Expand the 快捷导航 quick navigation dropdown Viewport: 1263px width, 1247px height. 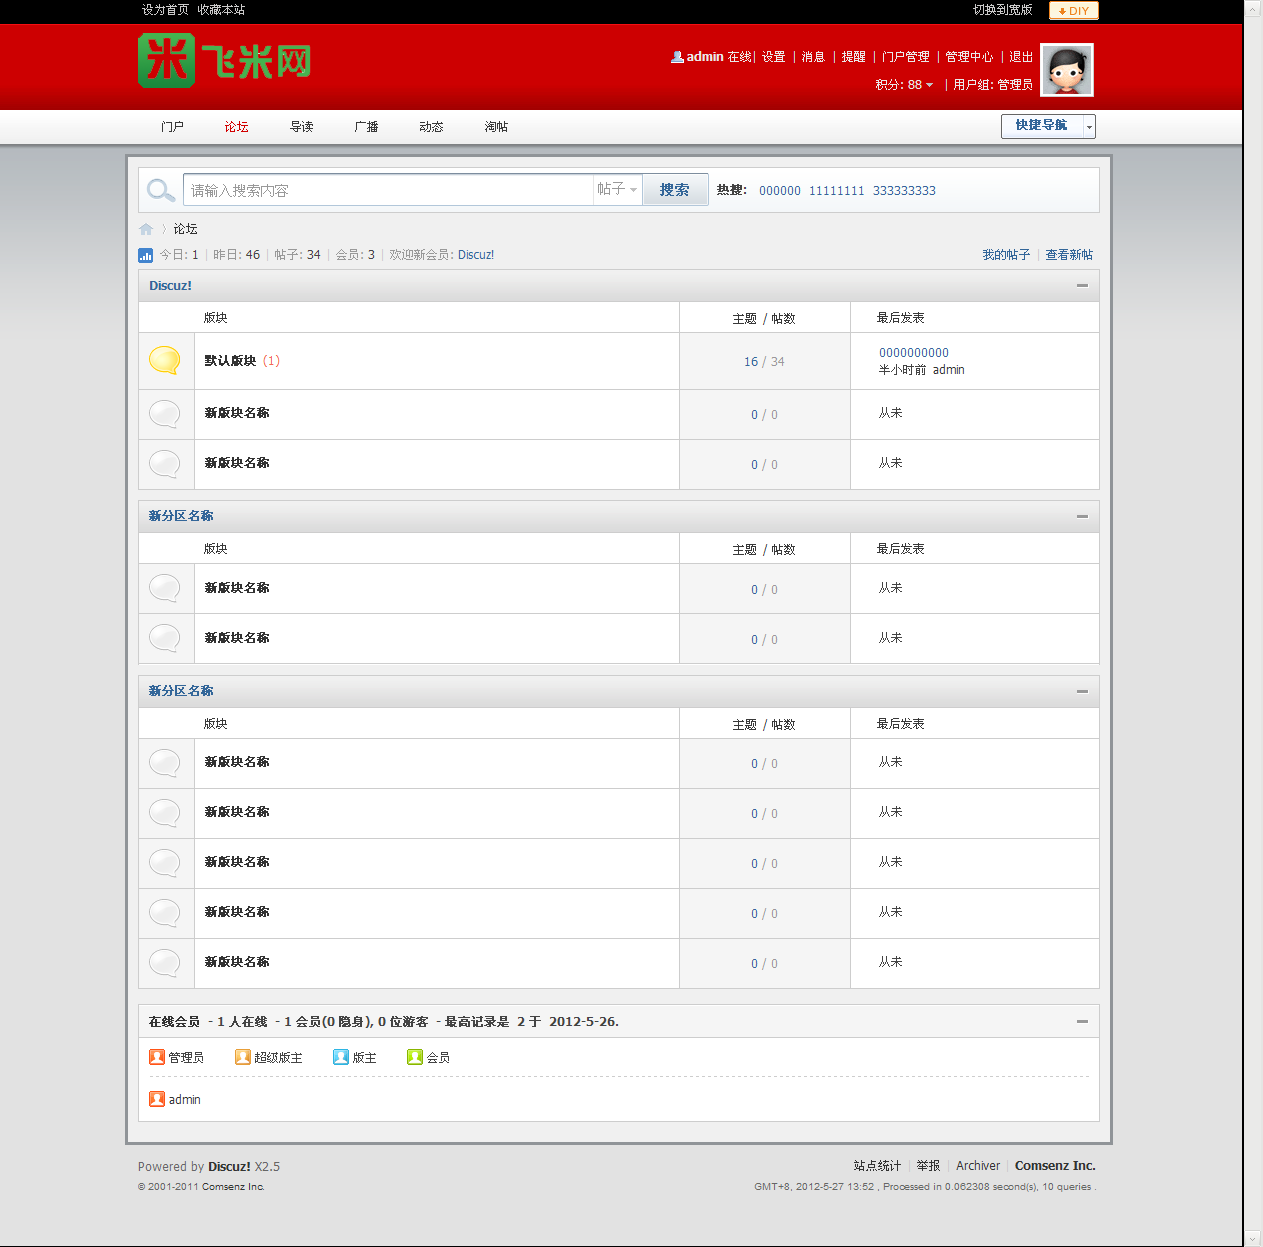[x=1048, y=126]
